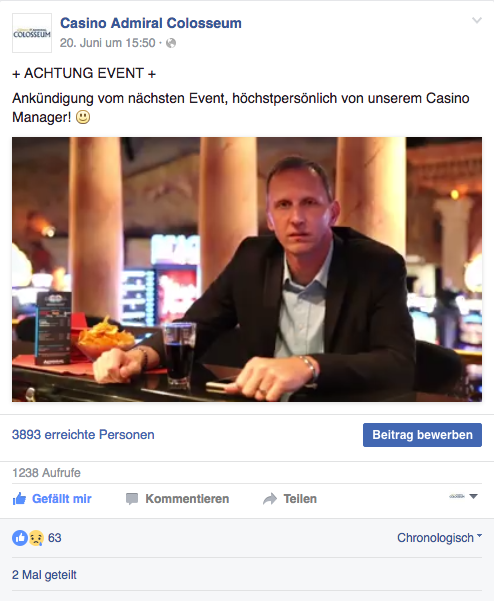Open the post-as identity selector dropdown

pyautogui.click(x=463, y=496)
